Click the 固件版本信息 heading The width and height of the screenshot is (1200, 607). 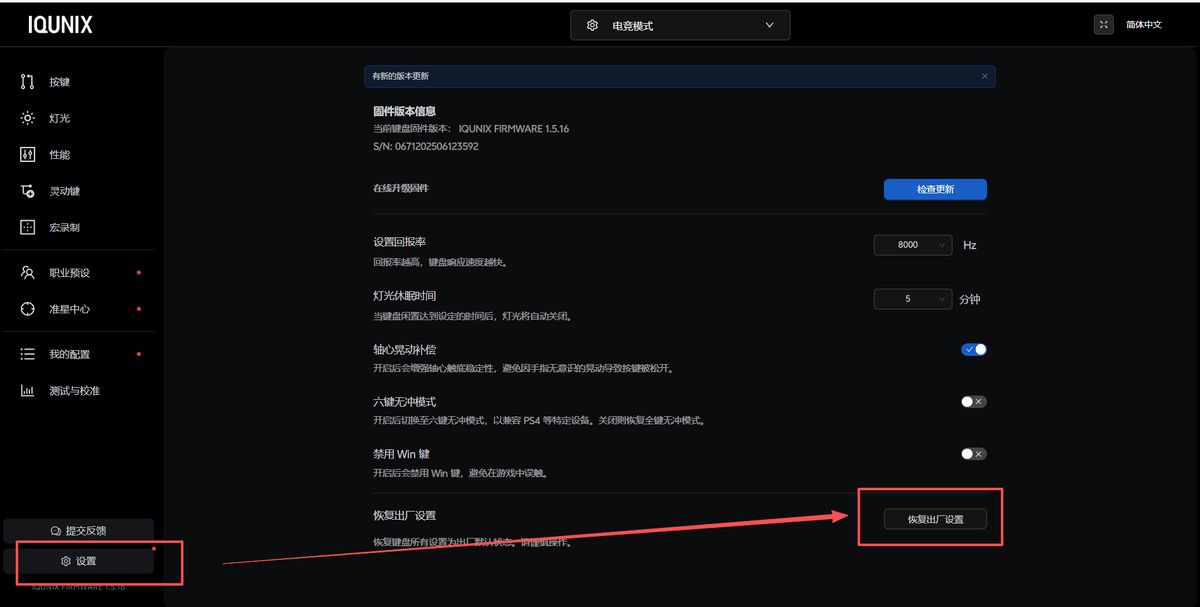point(404,111)
